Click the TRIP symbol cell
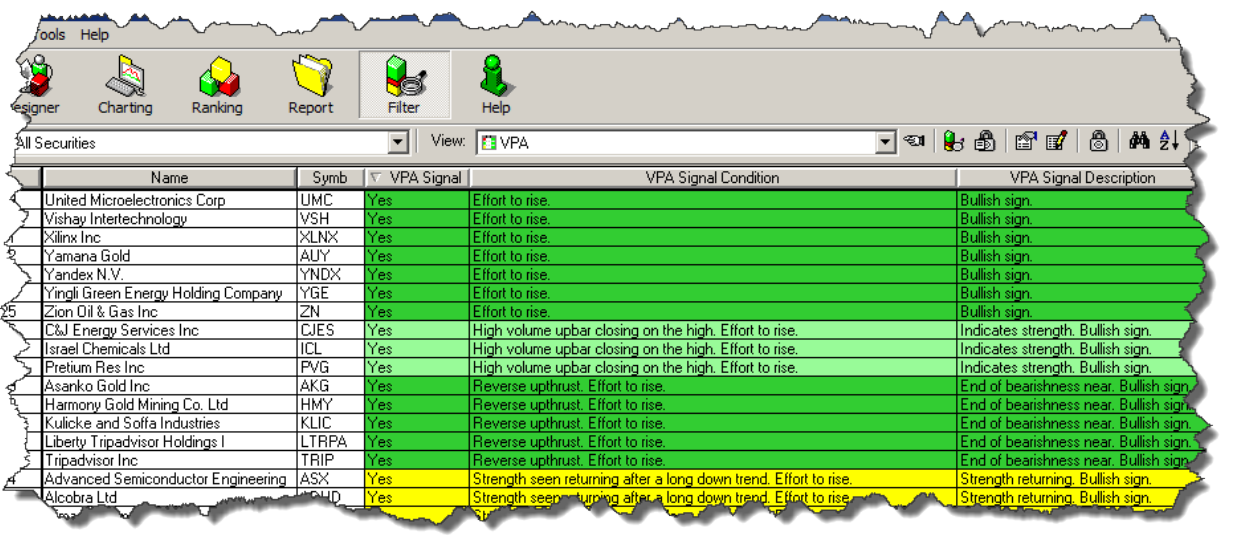 click(x=330, y=460)
